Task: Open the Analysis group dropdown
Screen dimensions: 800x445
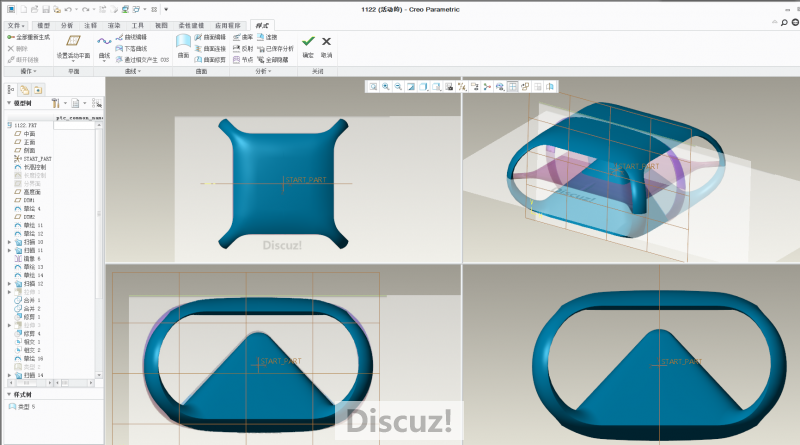Action: point(262,72)
